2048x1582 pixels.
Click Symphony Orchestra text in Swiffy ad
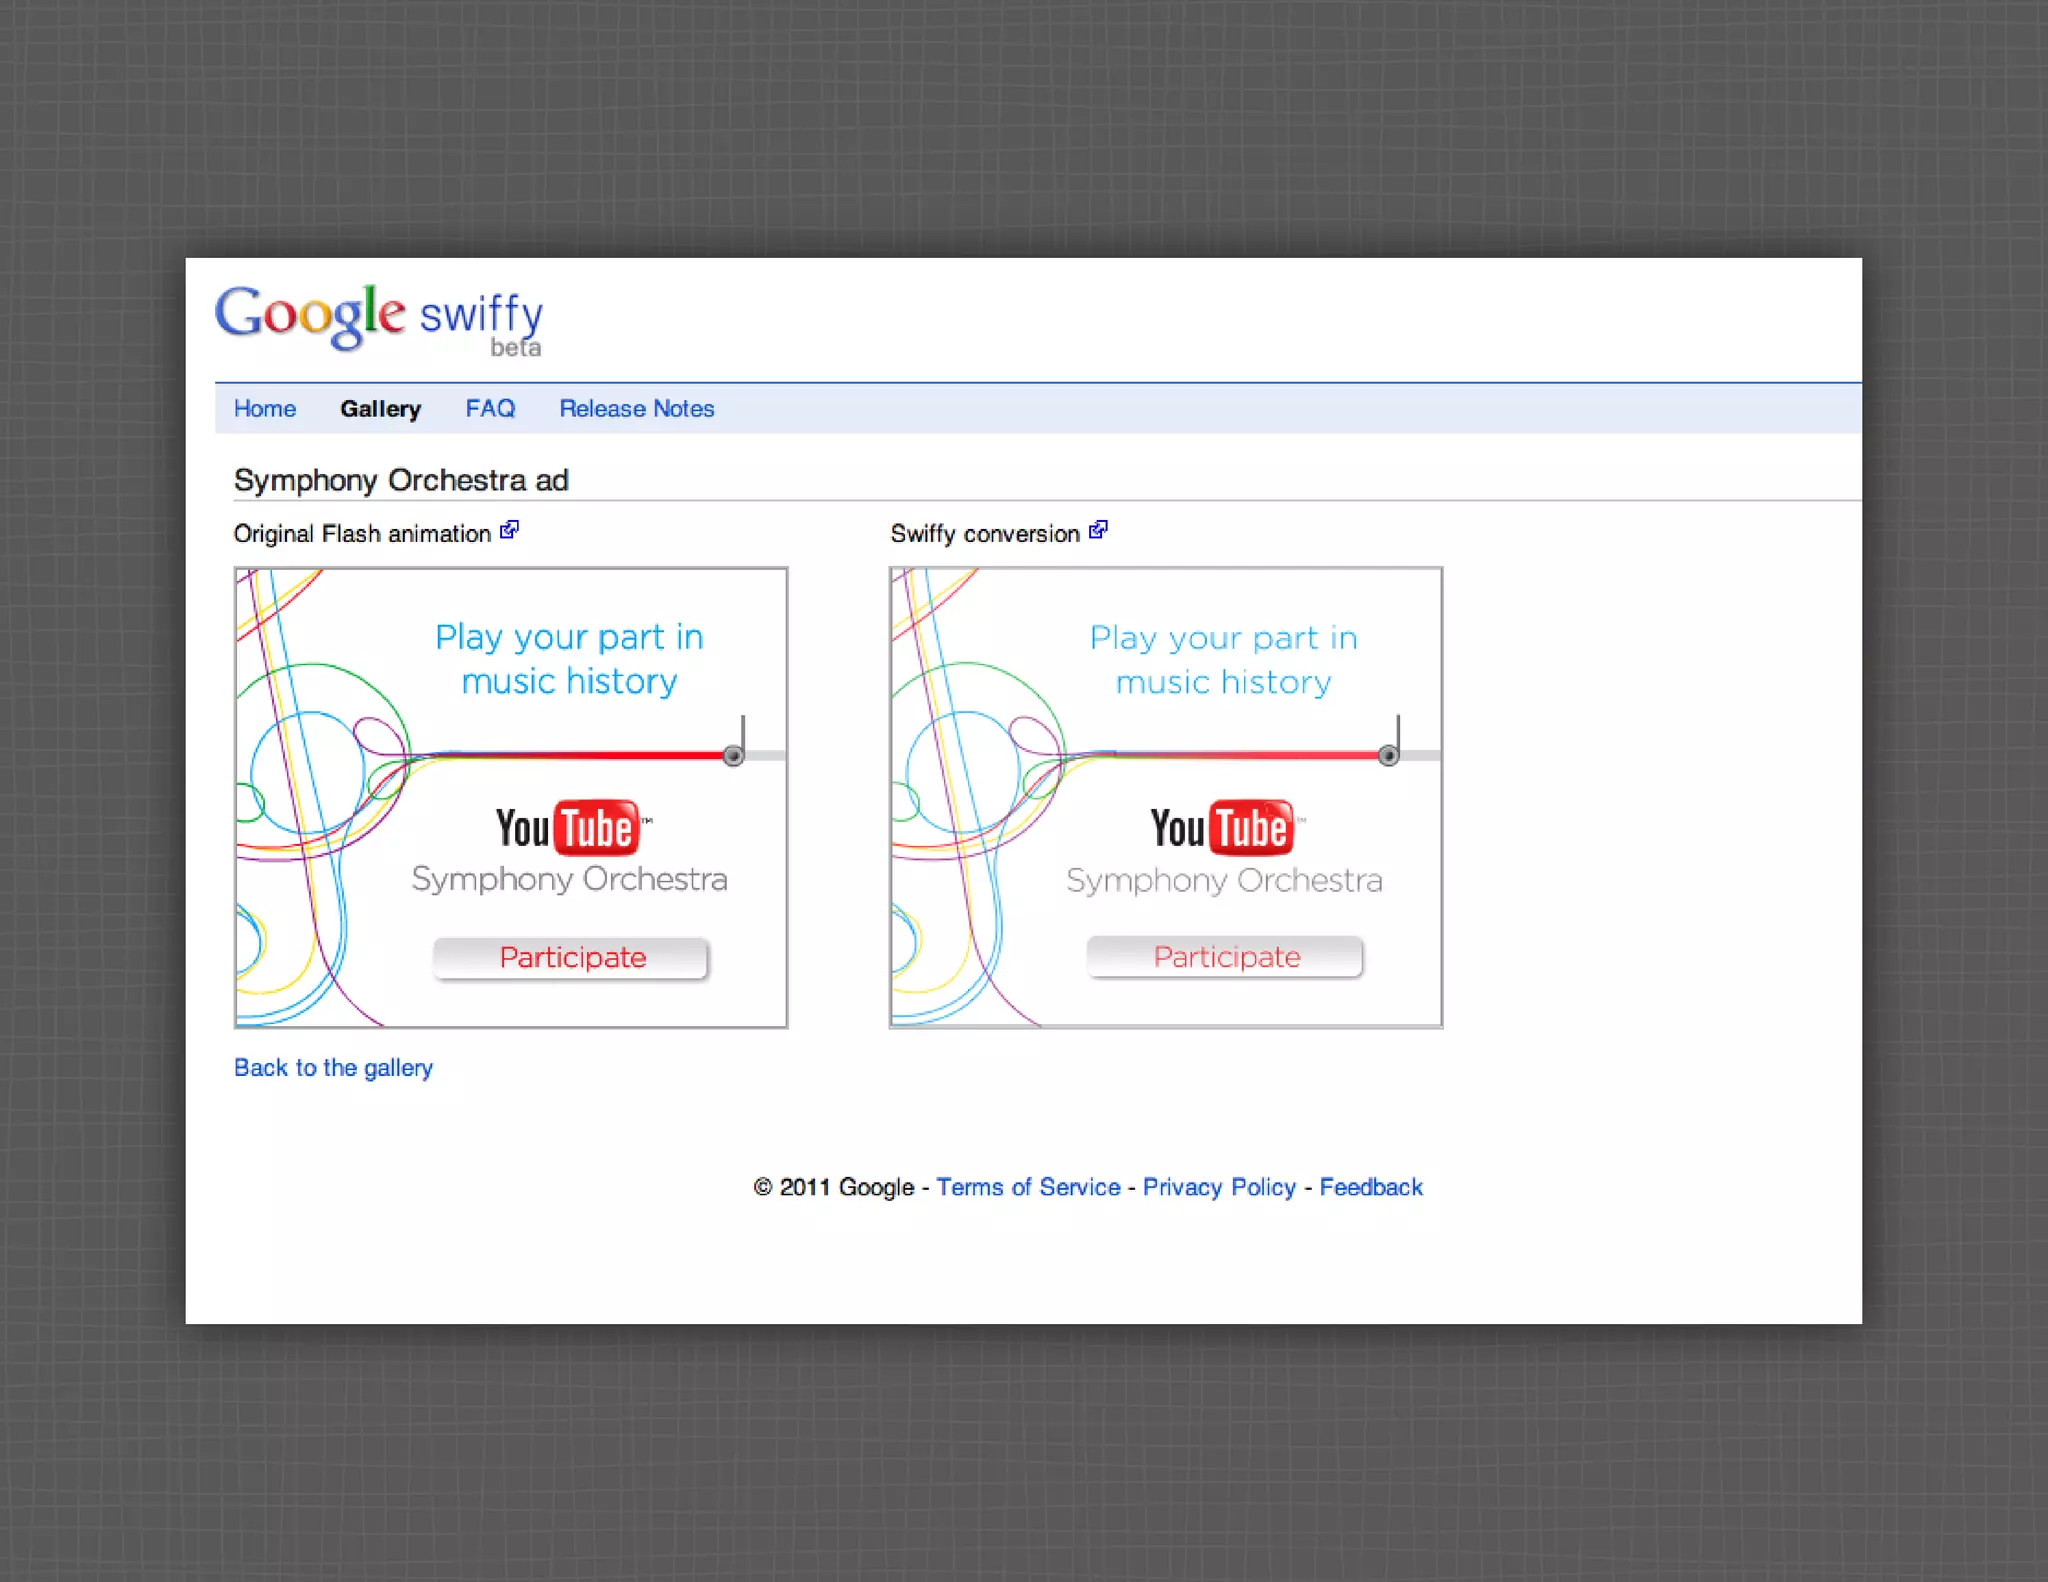click(1224, 880)
